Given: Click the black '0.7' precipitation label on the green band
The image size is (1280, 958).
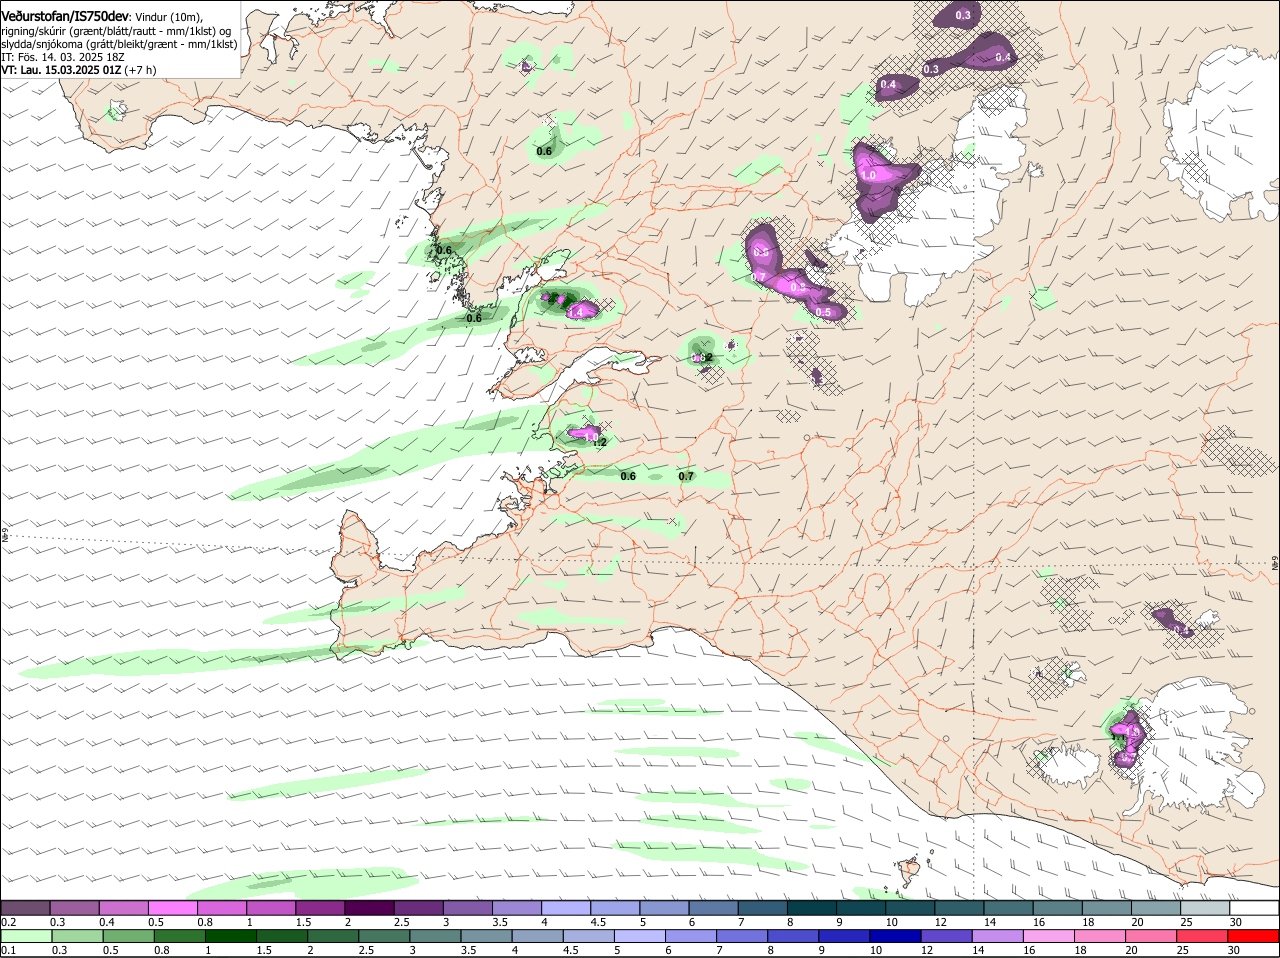Looking at the screenshot, I should [x=686, y=476].
